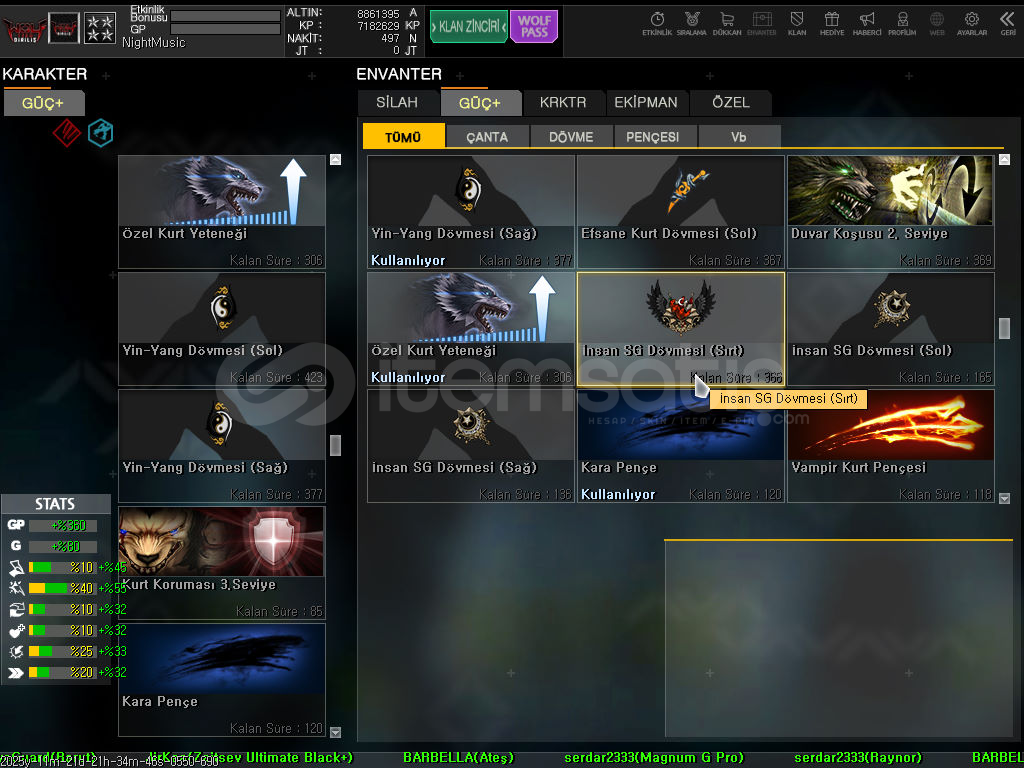Click the Klan Zinciri button
Image resolution: width=1024 pixels, height=768 pixels.
coord(468,26)
